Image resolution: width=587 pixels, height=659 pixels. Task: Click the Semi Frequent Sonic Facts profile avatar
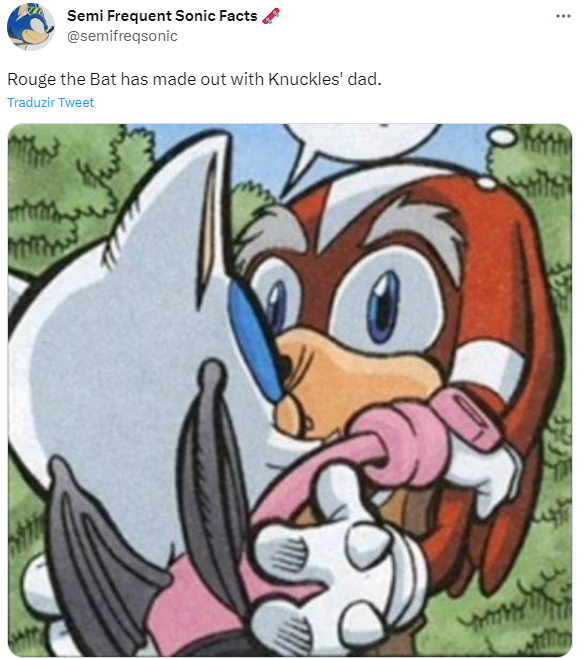[x=31, y=26]
